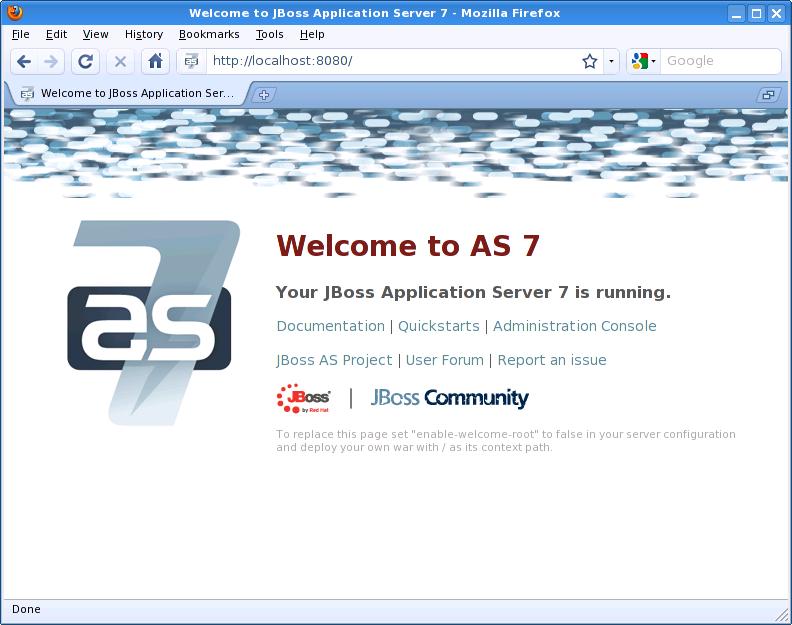Click the Welcome to AS 7 heading

(x=408, y=246)
